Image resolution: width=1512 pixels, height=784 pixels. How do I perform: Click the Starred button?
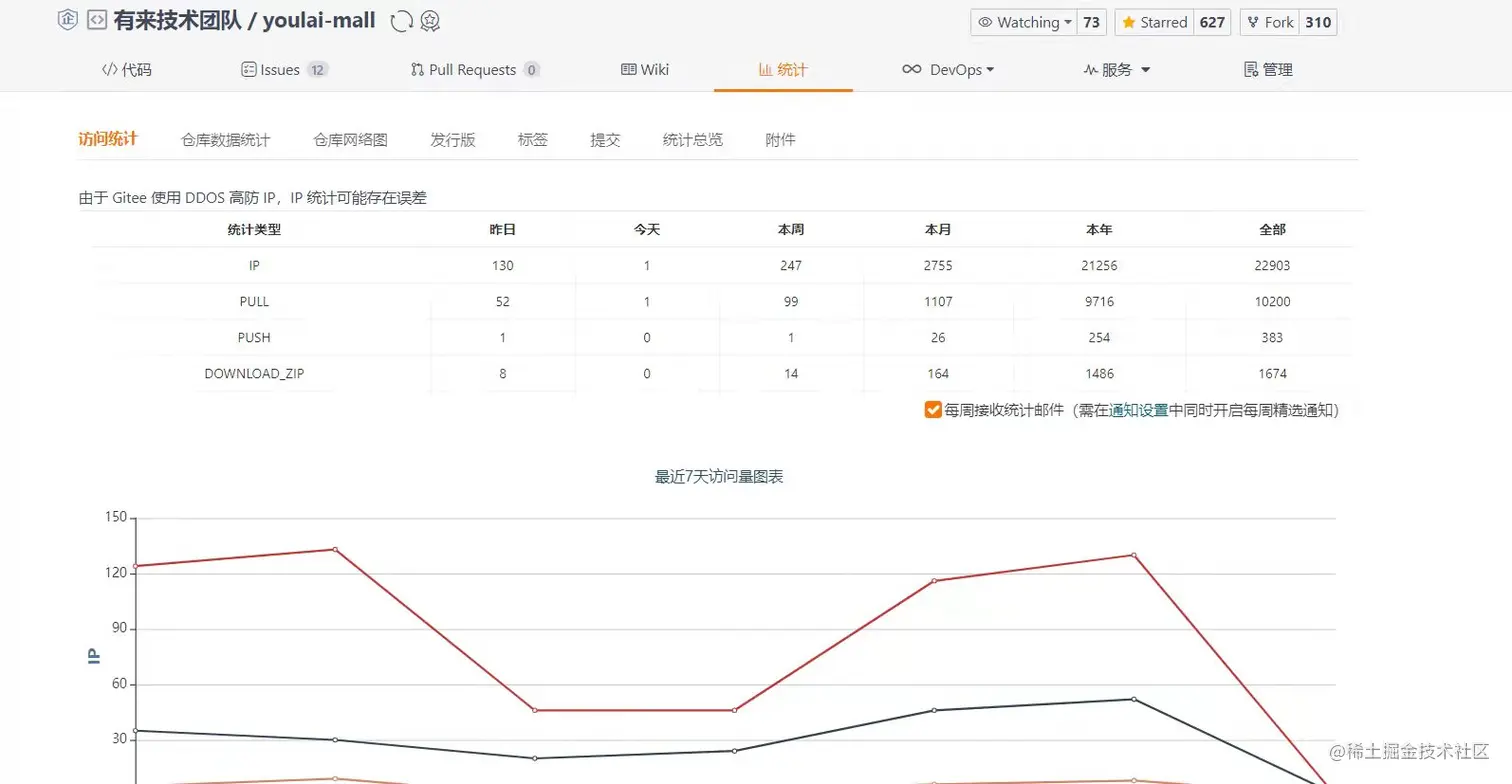pyautogui.click(x=1154, y=22)
